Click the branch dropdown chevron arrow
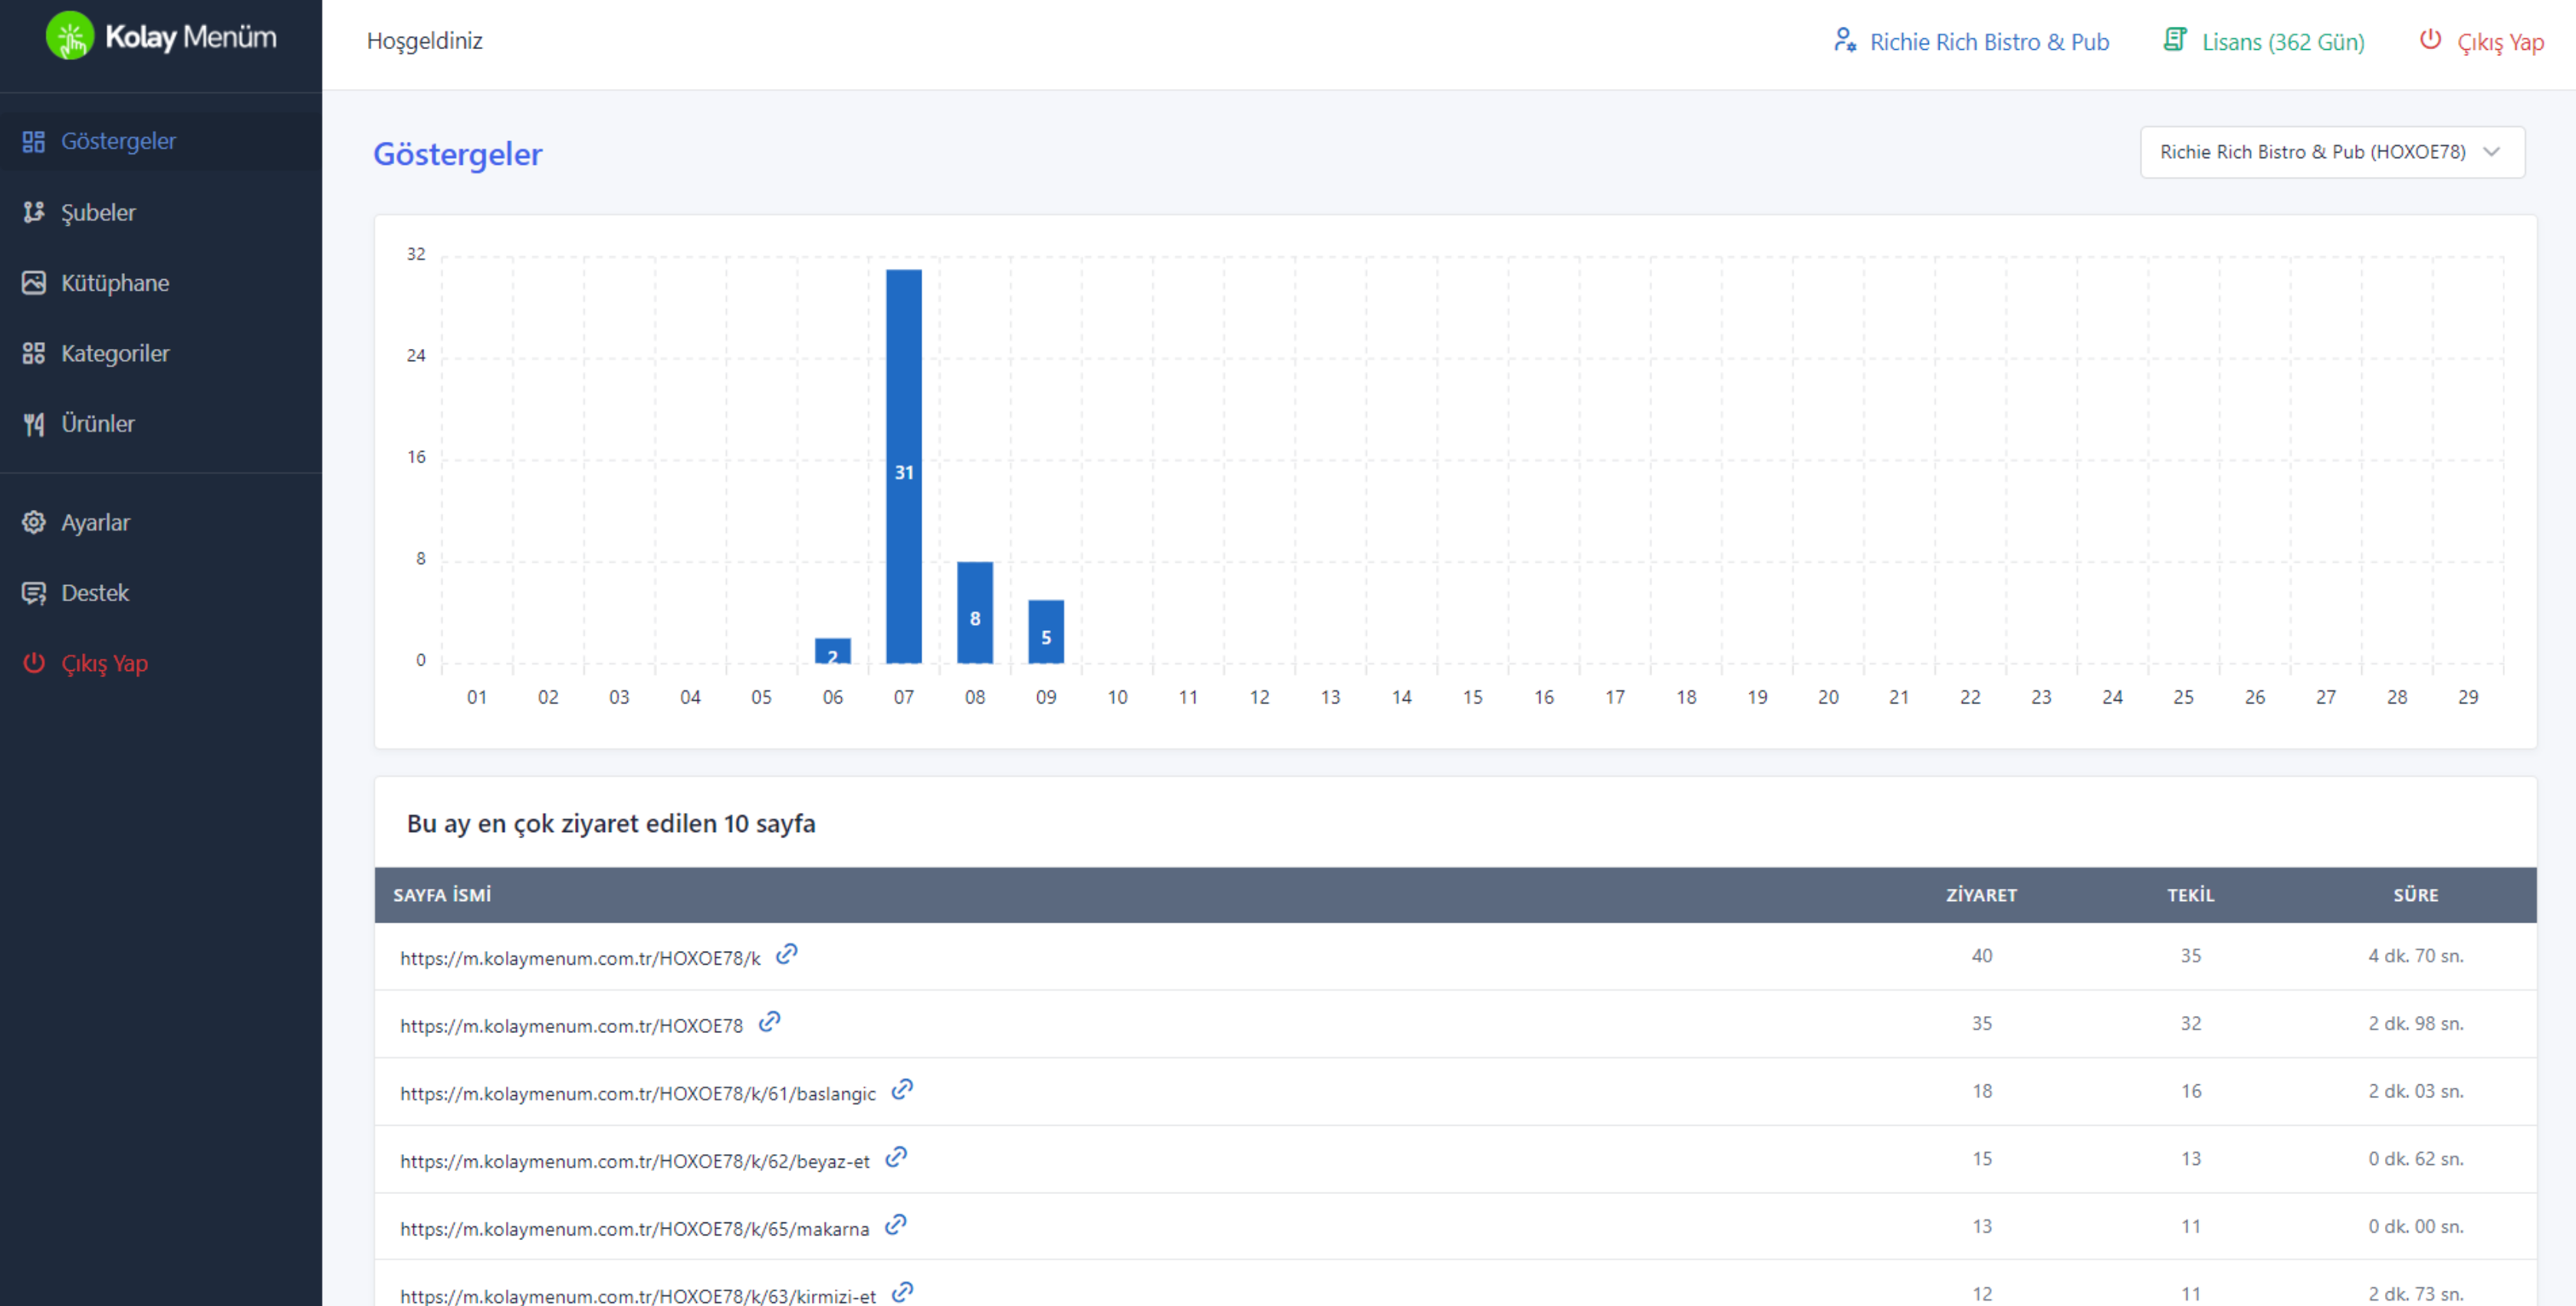 pos(2492,152)
